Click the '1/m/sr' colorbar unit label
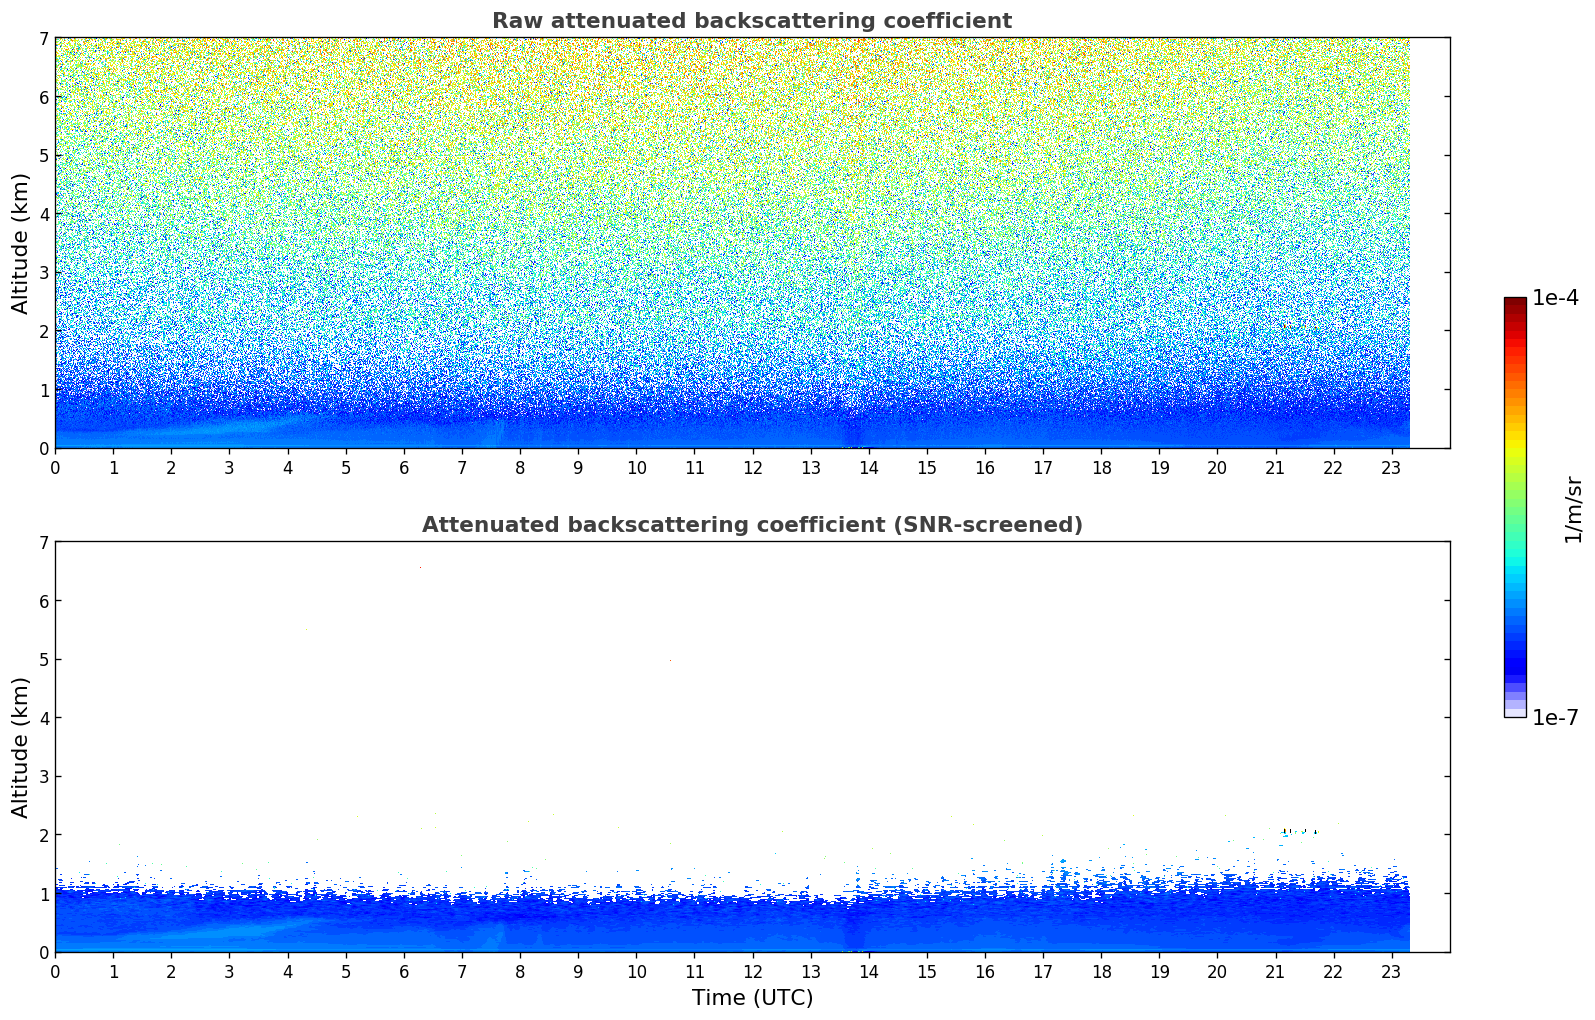Image resolution: width=1595 pixels, height=1020 pixels. click(x=1573, y=509)
